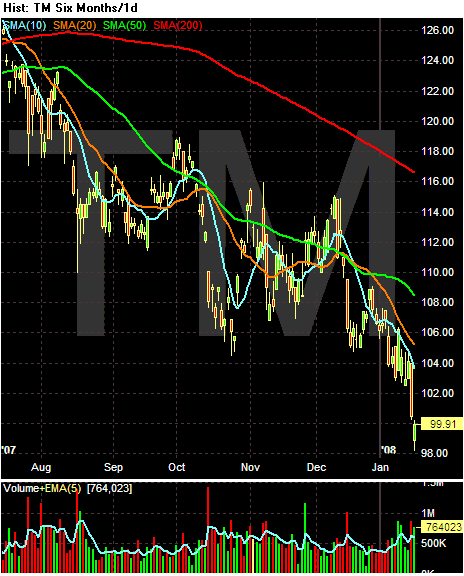Click the 124.00 price axis label
Viewport: 464px width, 576px height.
click(437, 60)
